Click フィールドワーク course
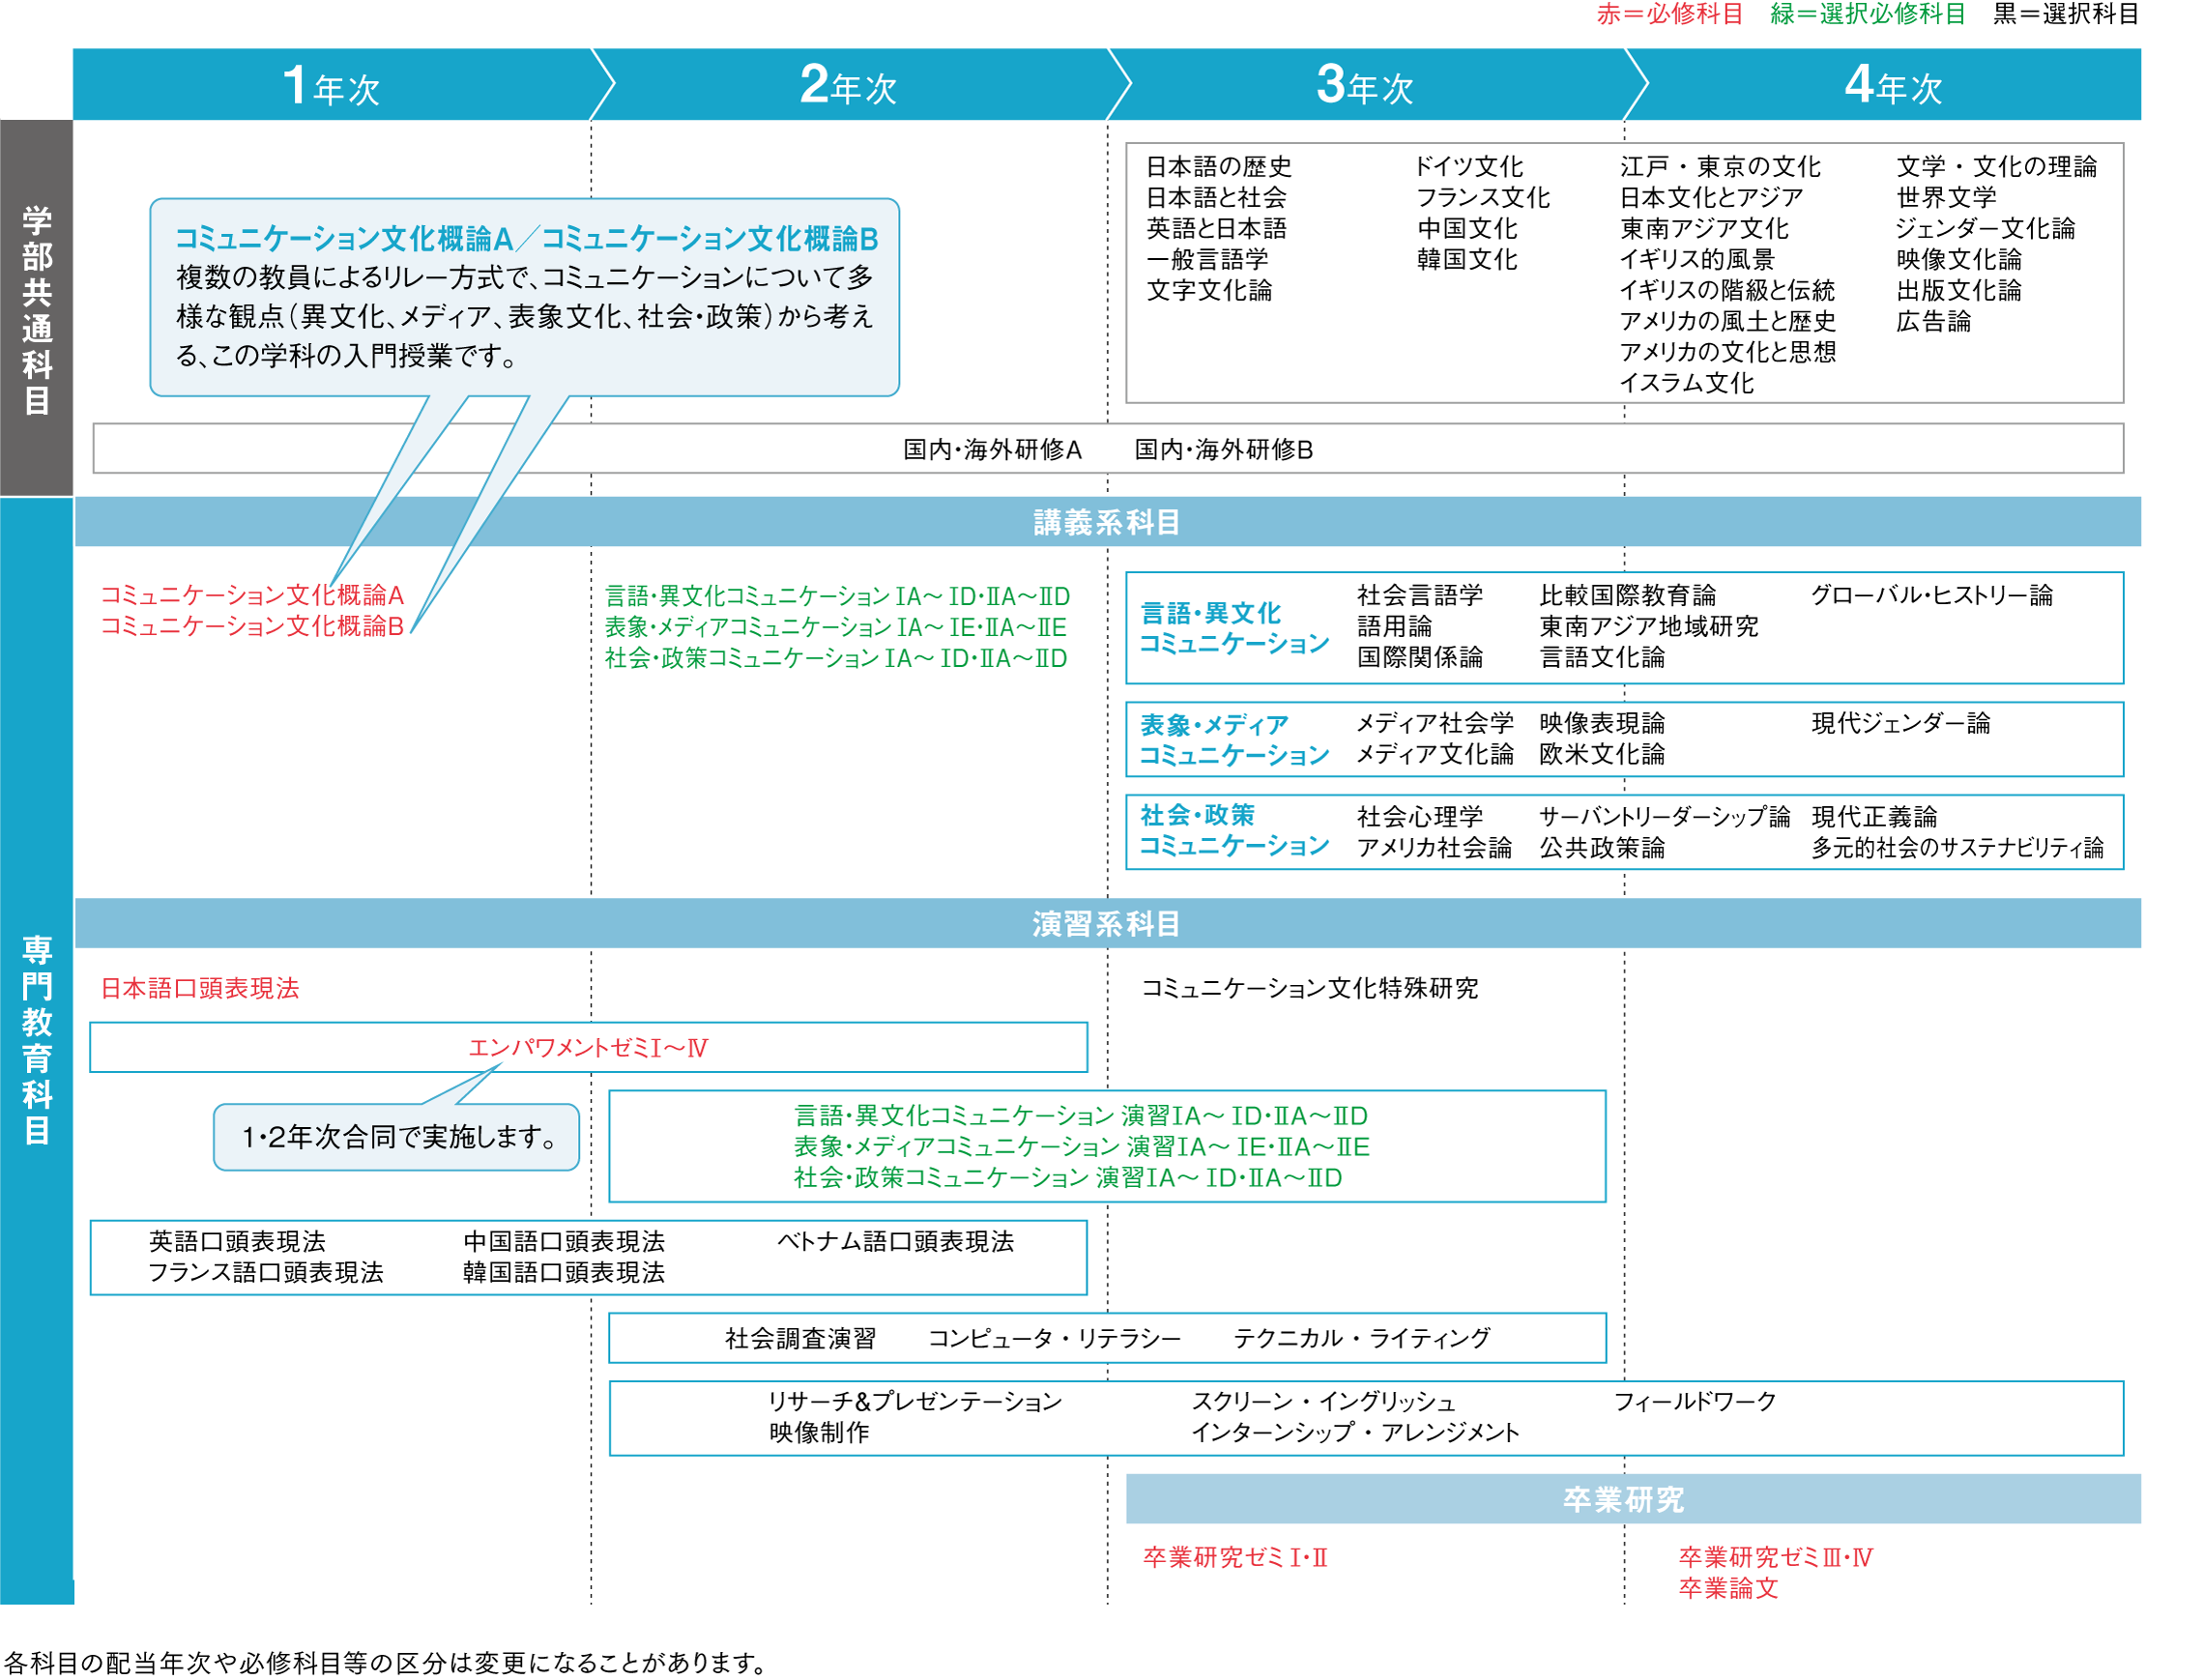This screenshot has width=2204, height=1680. (1694, 1402)
